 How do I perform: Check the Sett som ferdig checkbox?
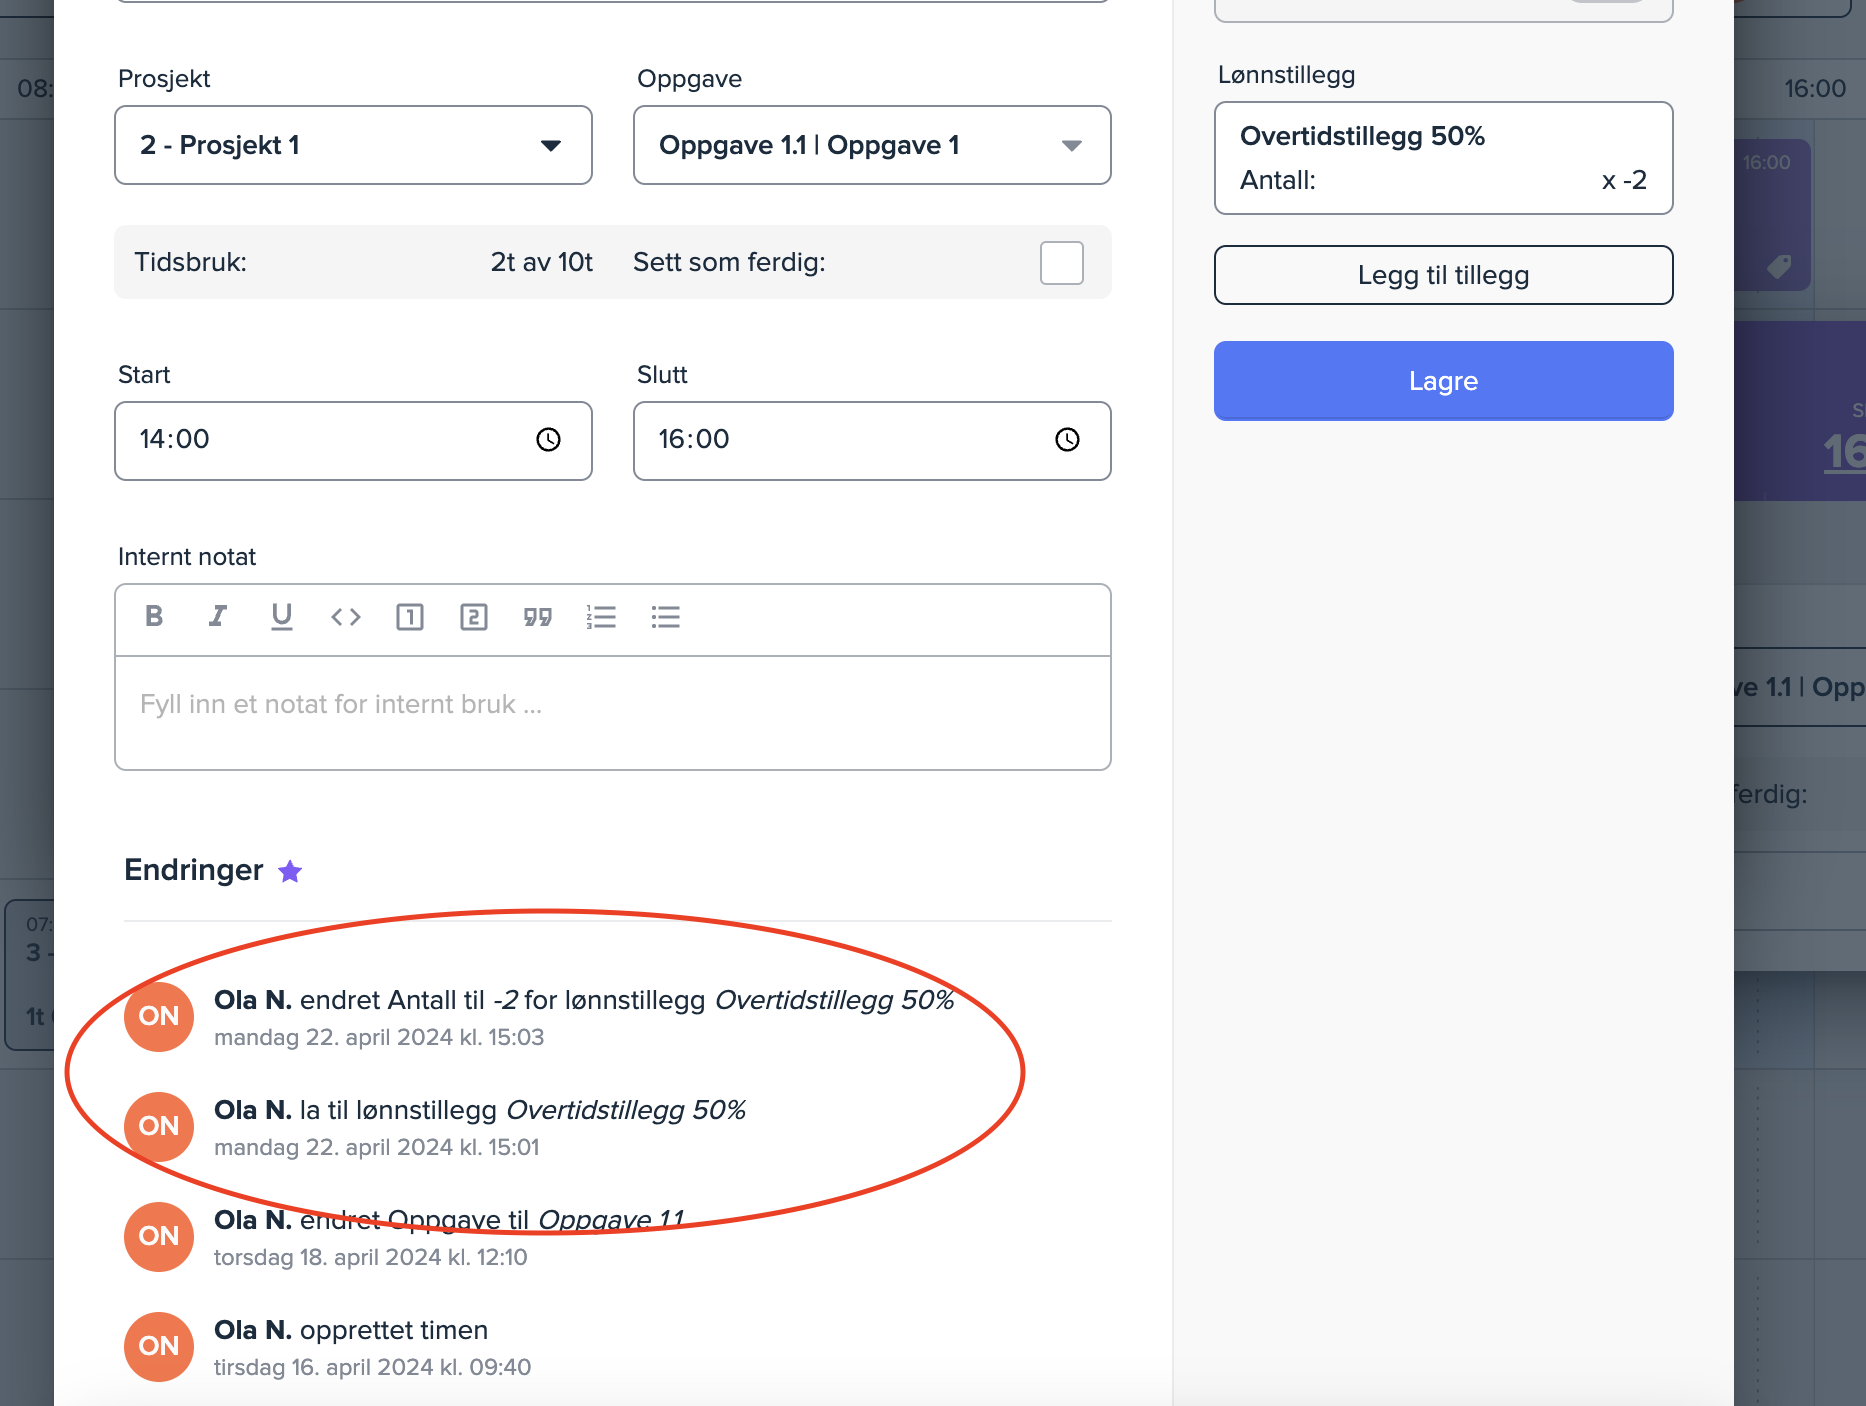[1061, 263]
